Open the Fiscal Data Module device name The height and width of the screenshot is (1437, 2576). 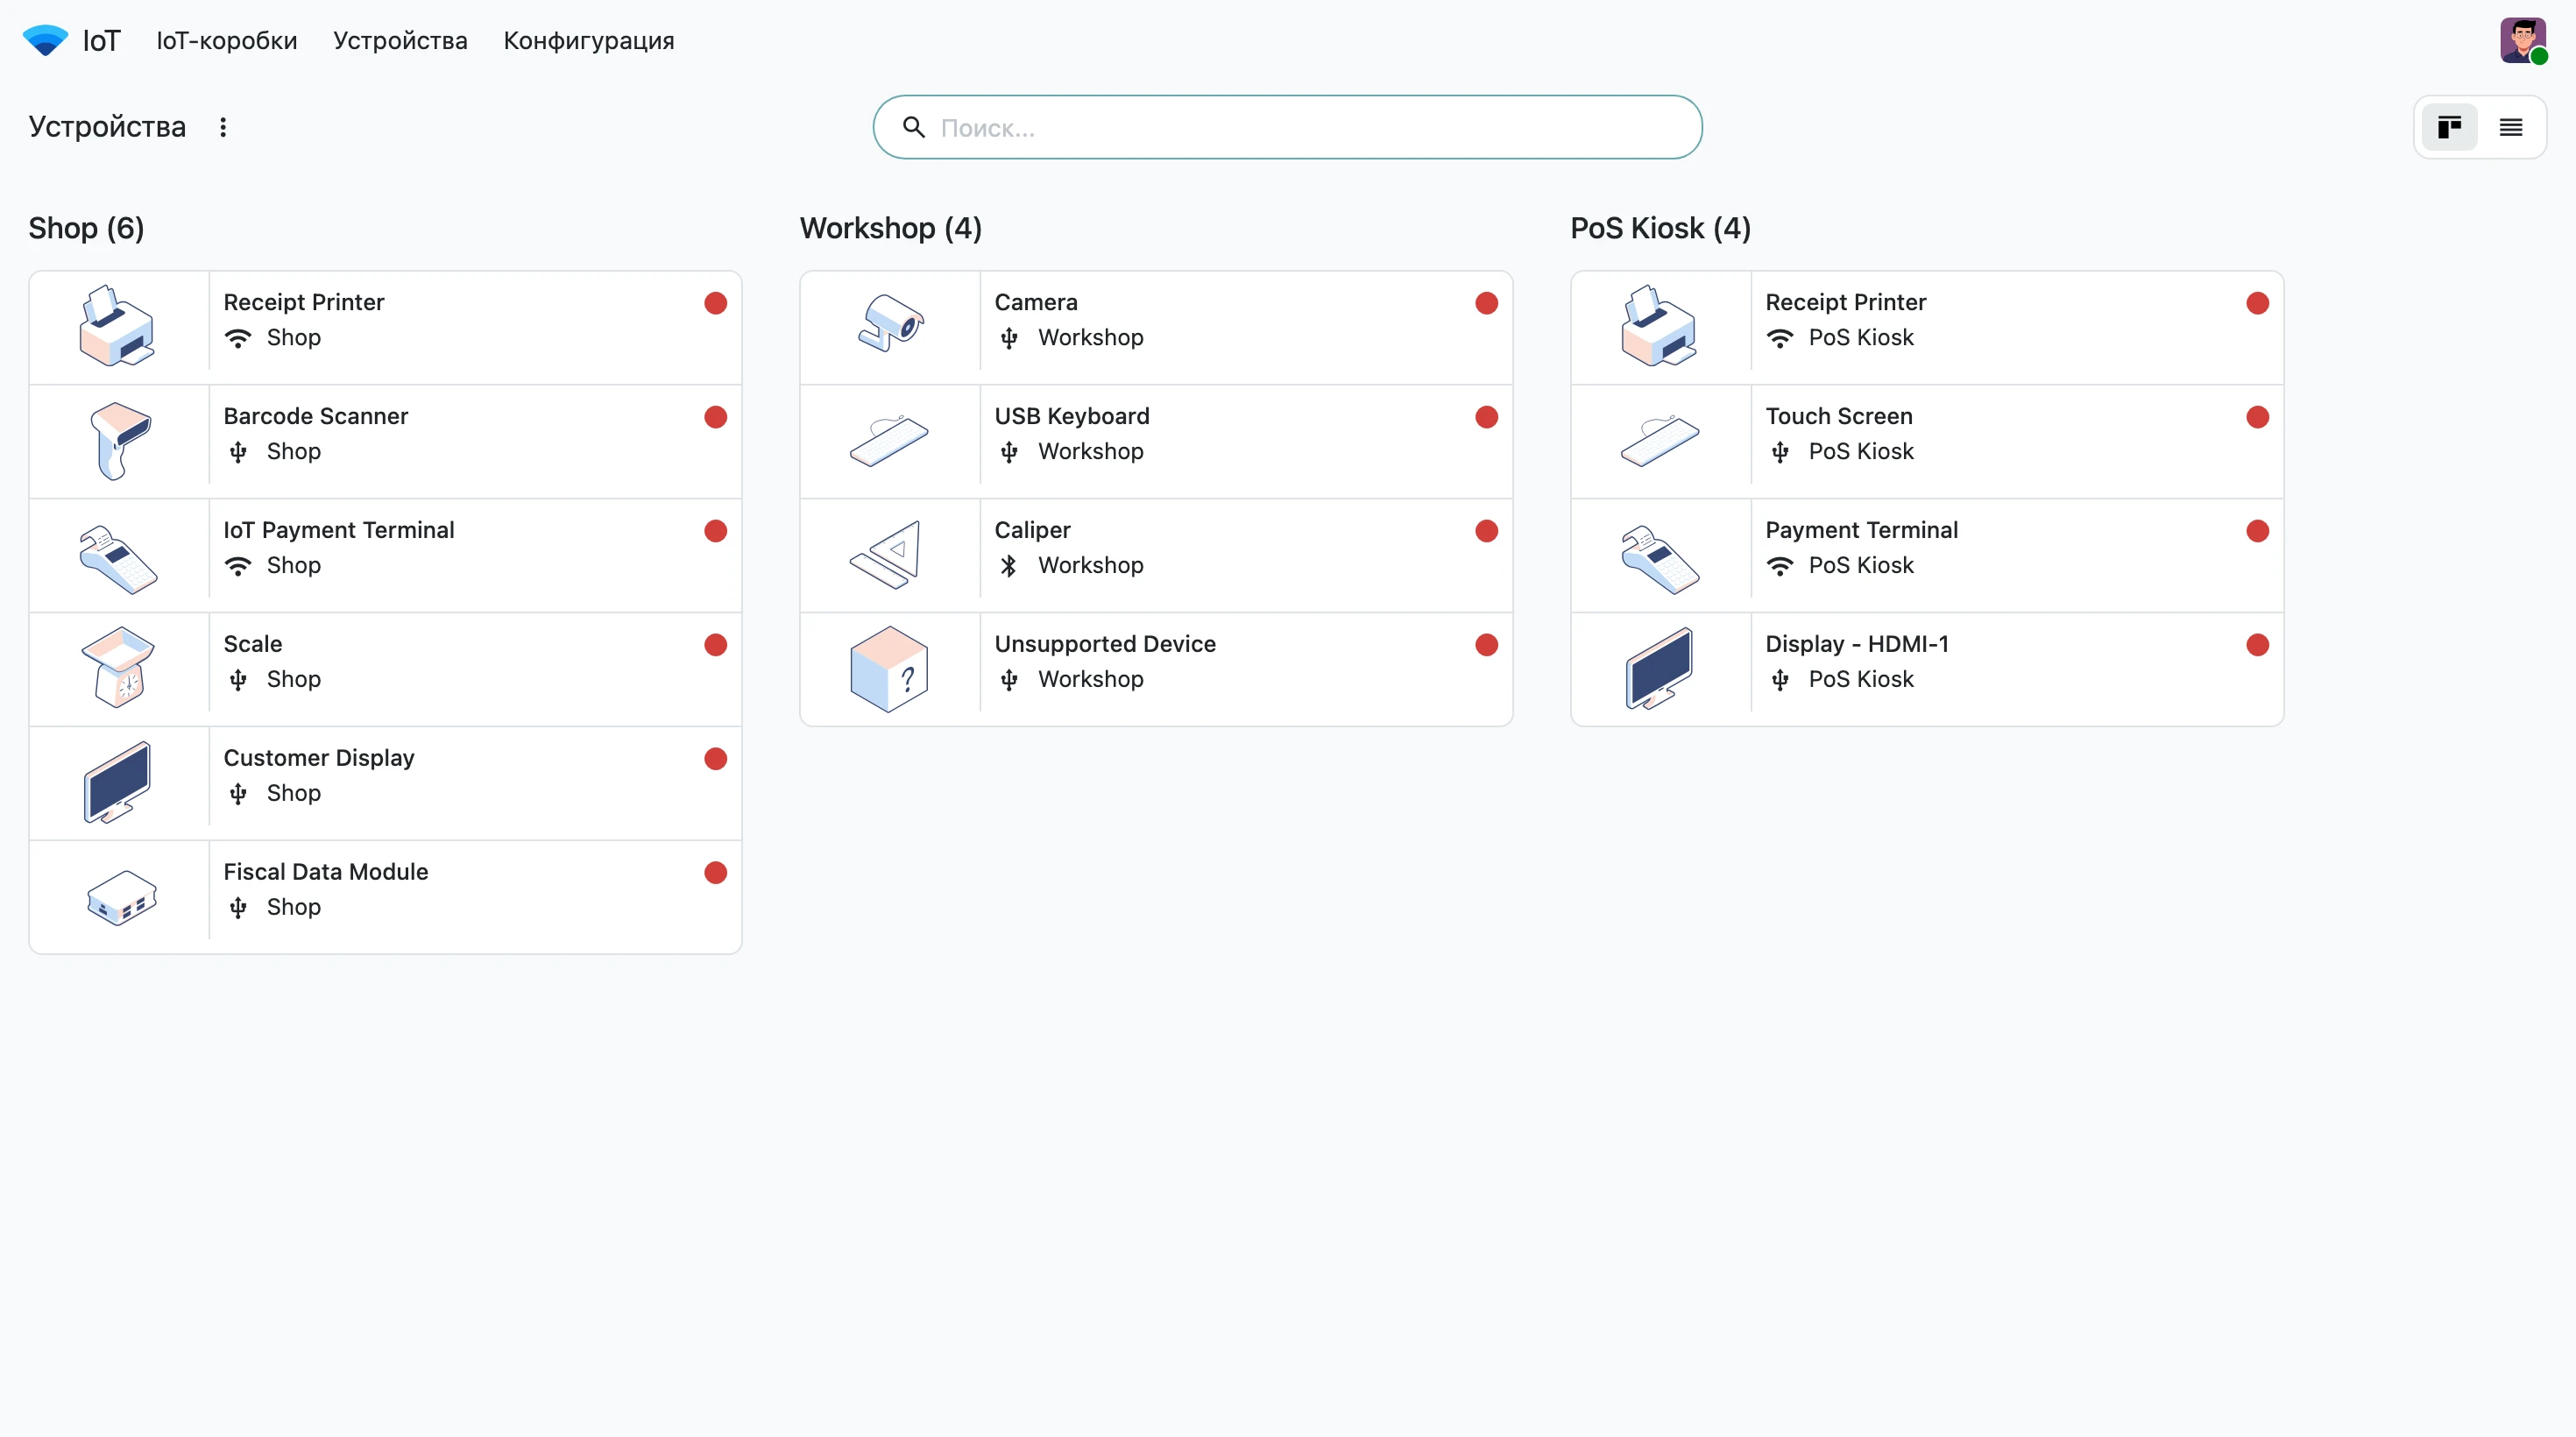click(x=326, y=871)
